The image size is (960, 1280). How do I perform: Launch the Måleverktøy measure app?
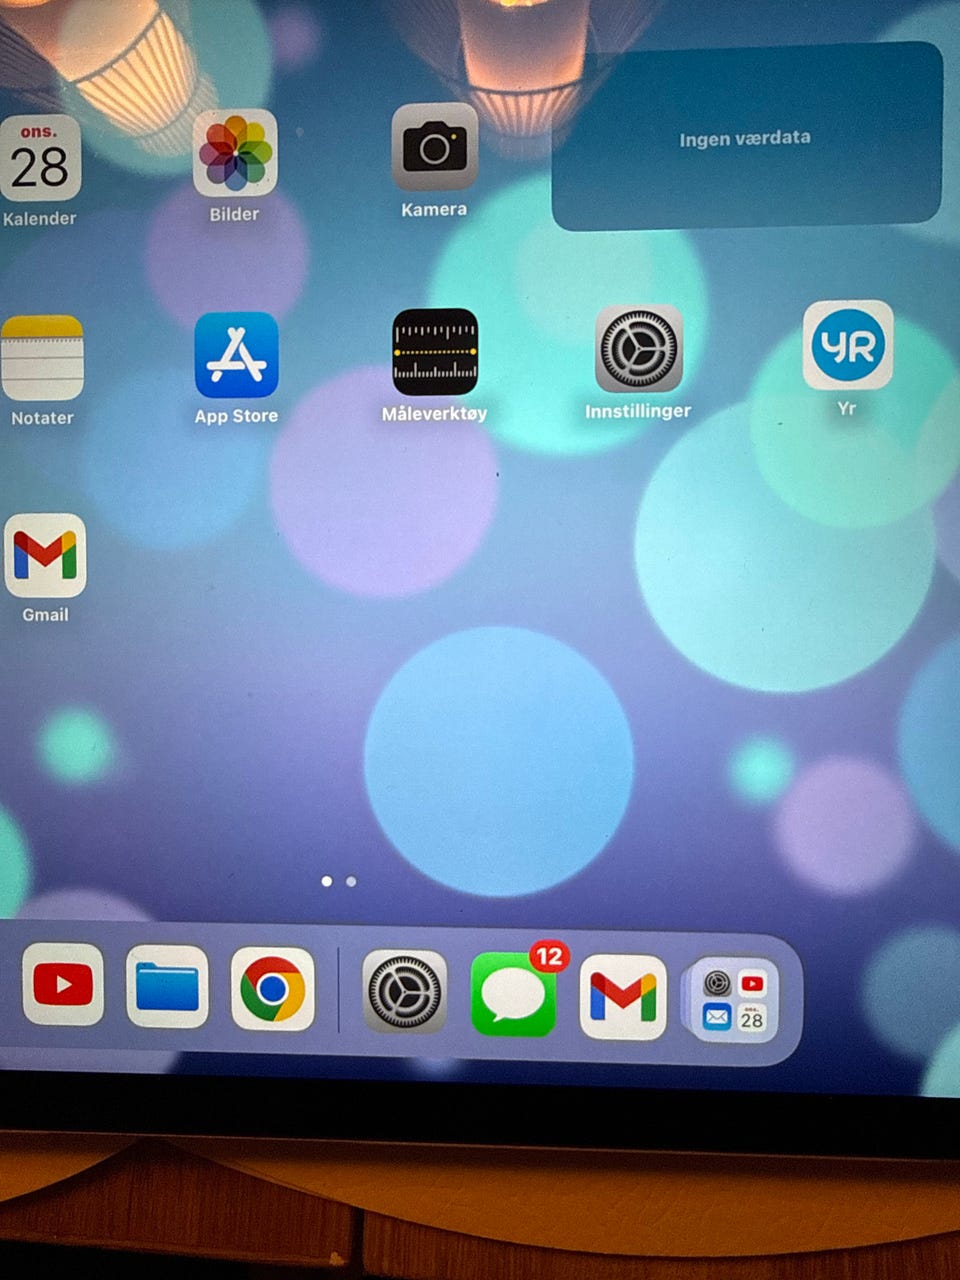435,352
